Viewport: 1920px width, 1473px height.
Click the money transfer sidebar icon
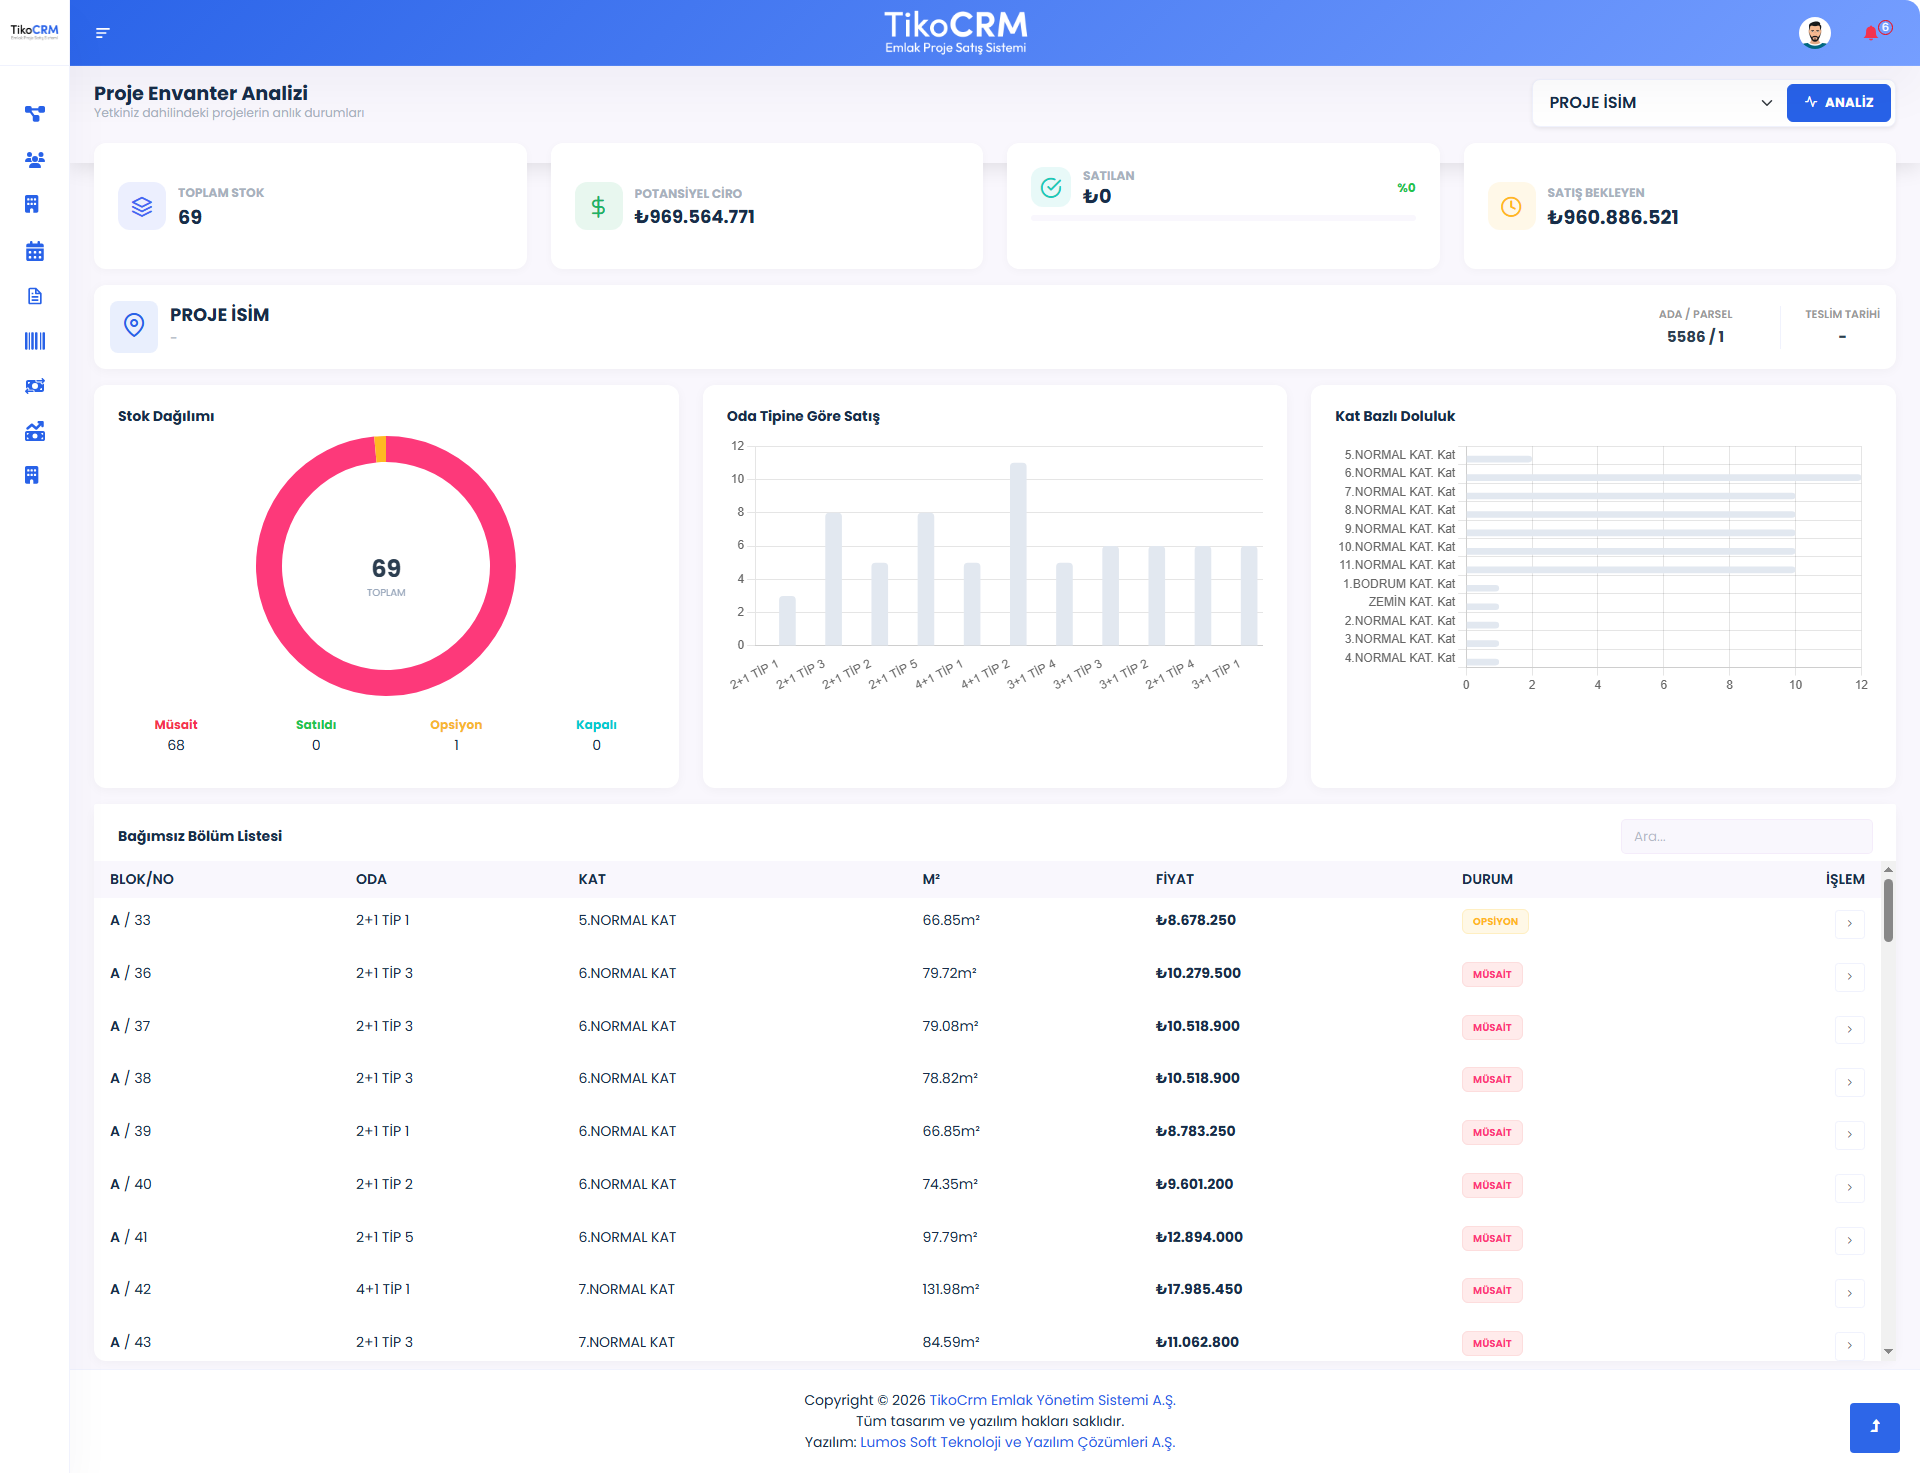[34, 386]
